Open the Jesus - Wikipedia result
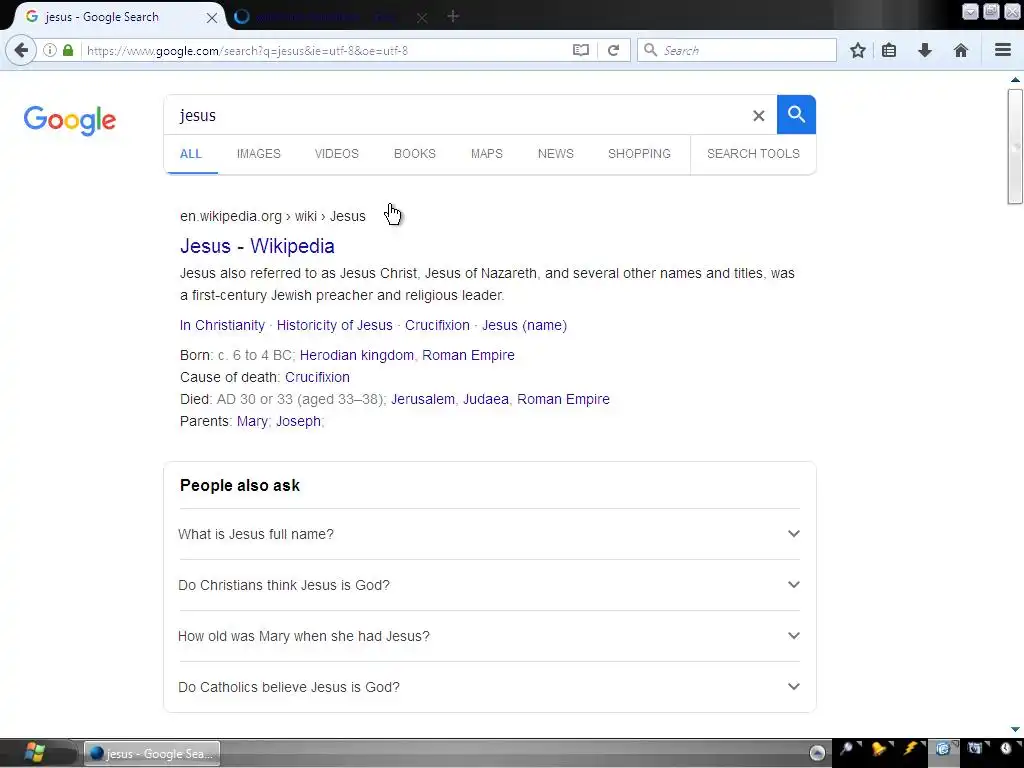1024x768 pixels. coord(257,246)
